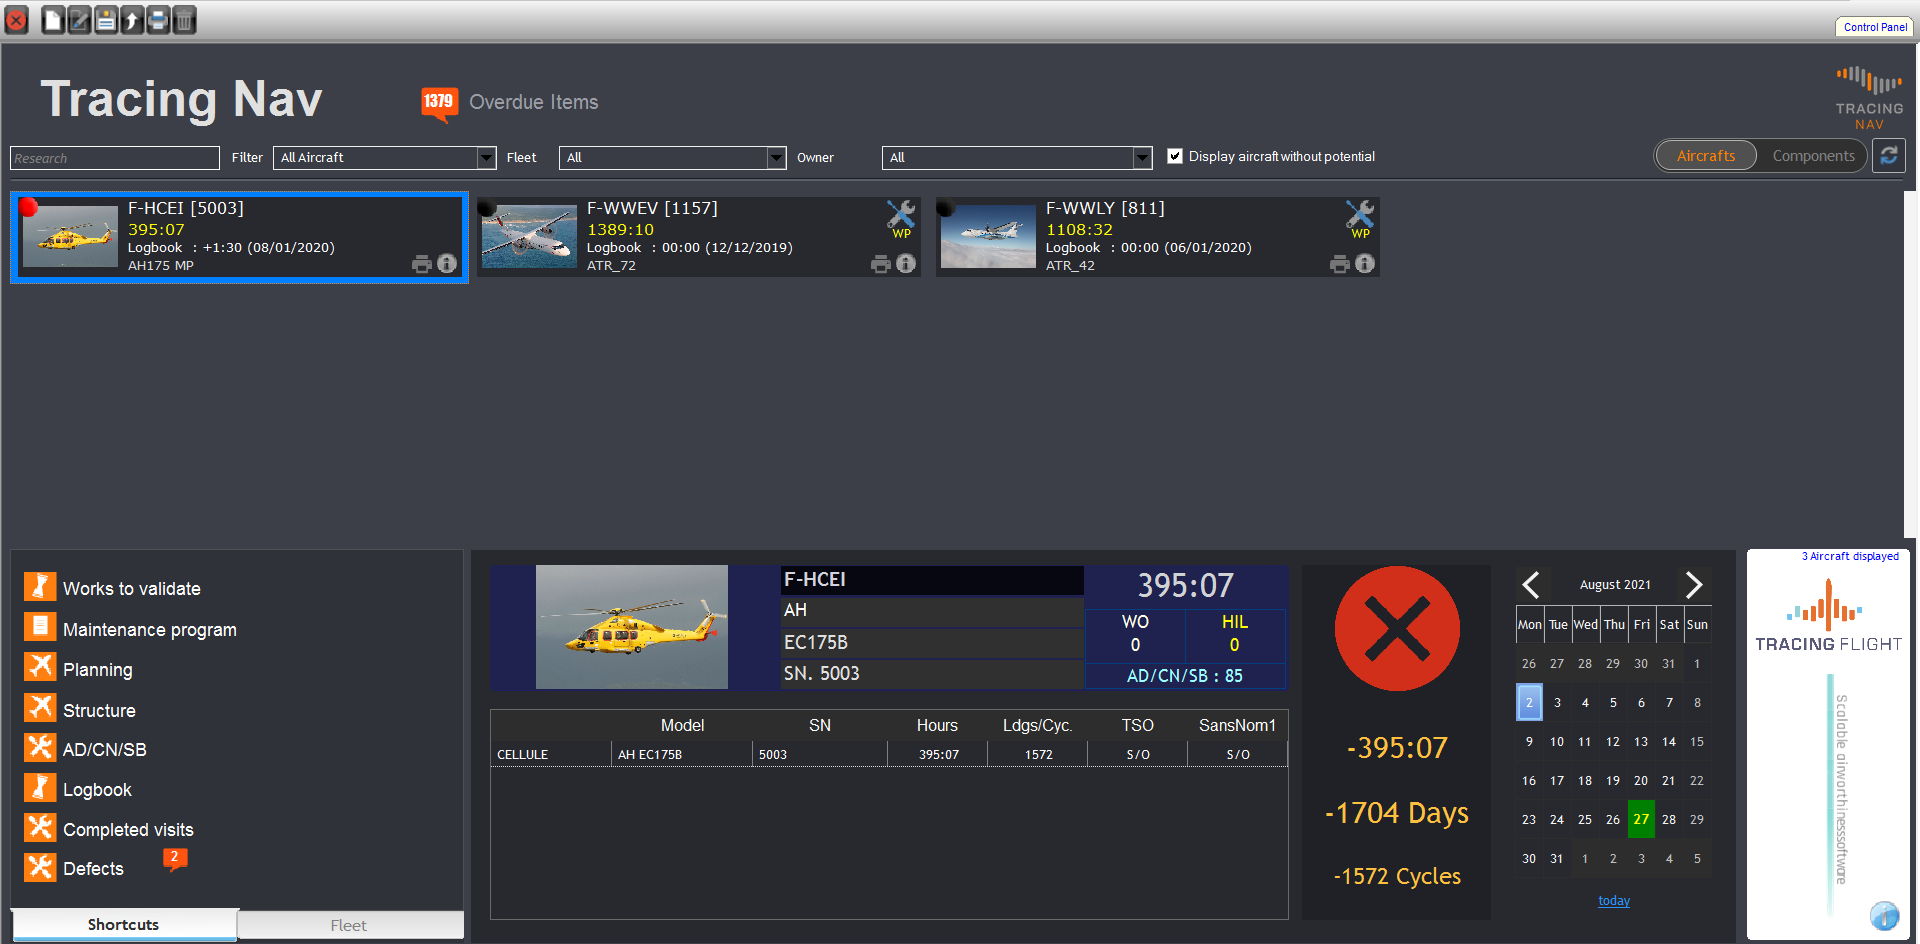The image size is (1920, 944).
Task: Click the refresh icon beside Components
Action: 1889,156
